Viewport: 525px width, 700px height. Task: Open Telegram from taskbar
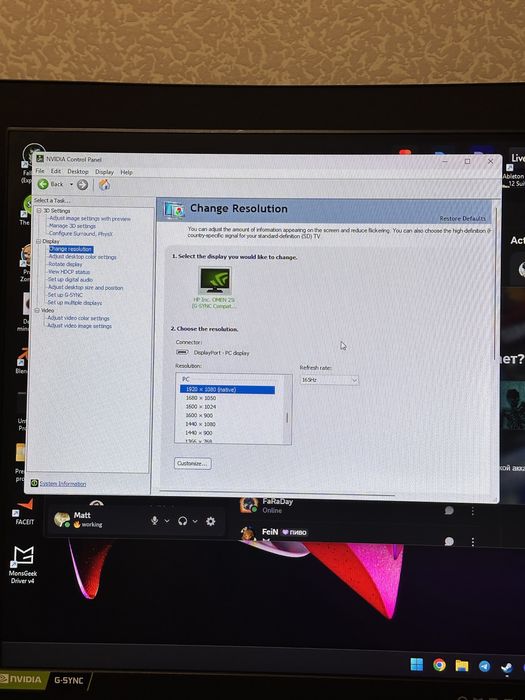click(x=484, y=667)
